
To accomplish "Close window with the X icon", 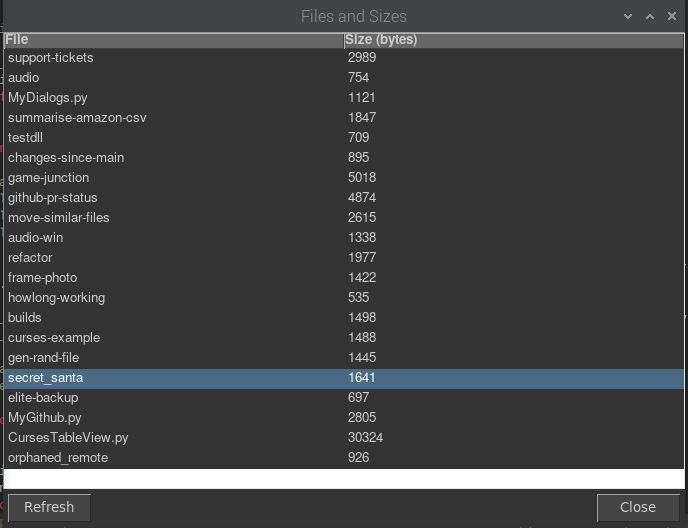I will (x=672, y=16).
